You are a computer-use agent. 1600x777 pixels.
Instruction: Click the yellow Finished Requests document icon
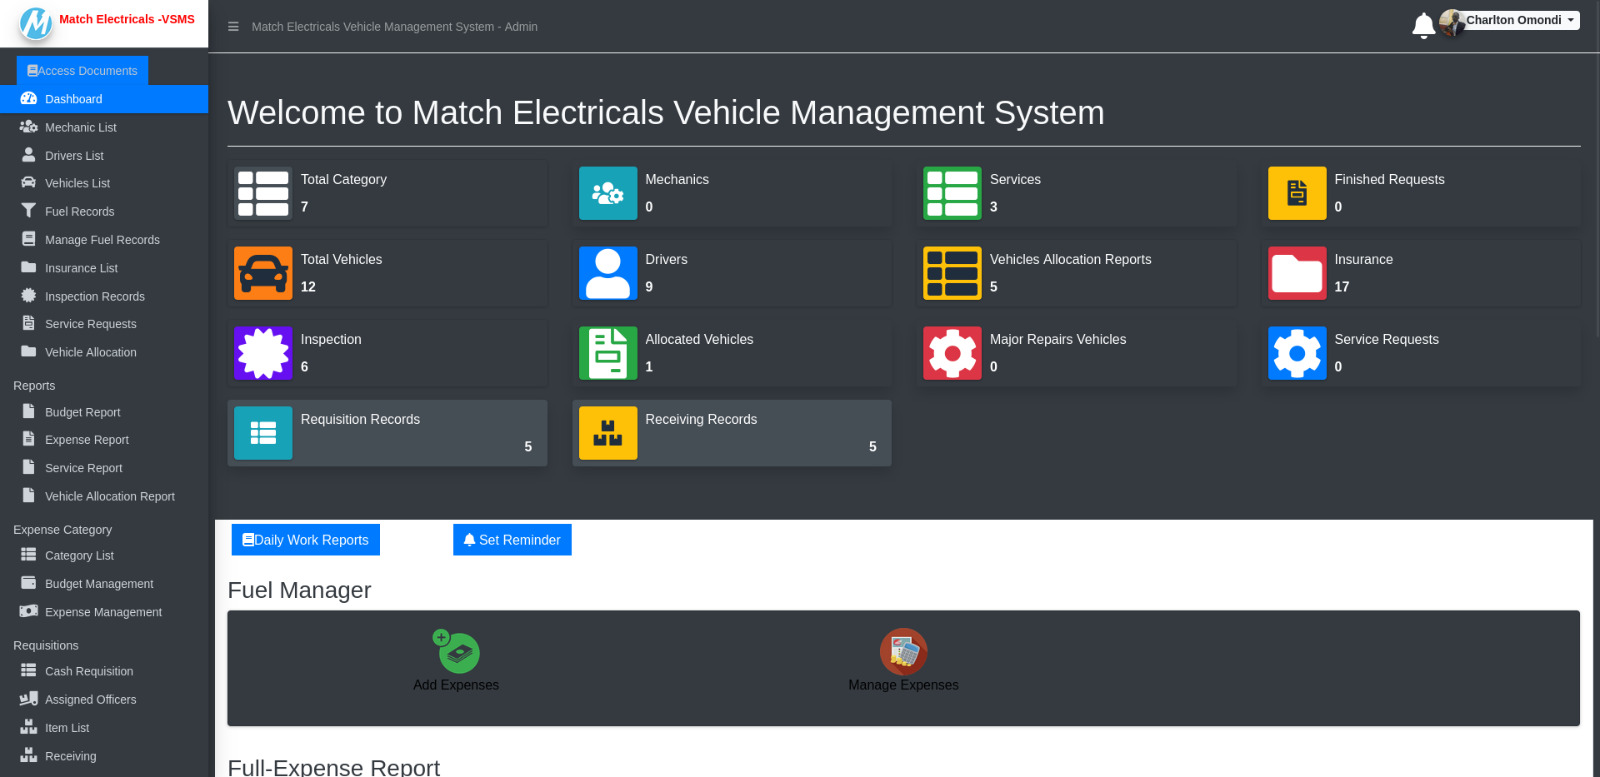pyautogui.click(x=1297, y=193)
